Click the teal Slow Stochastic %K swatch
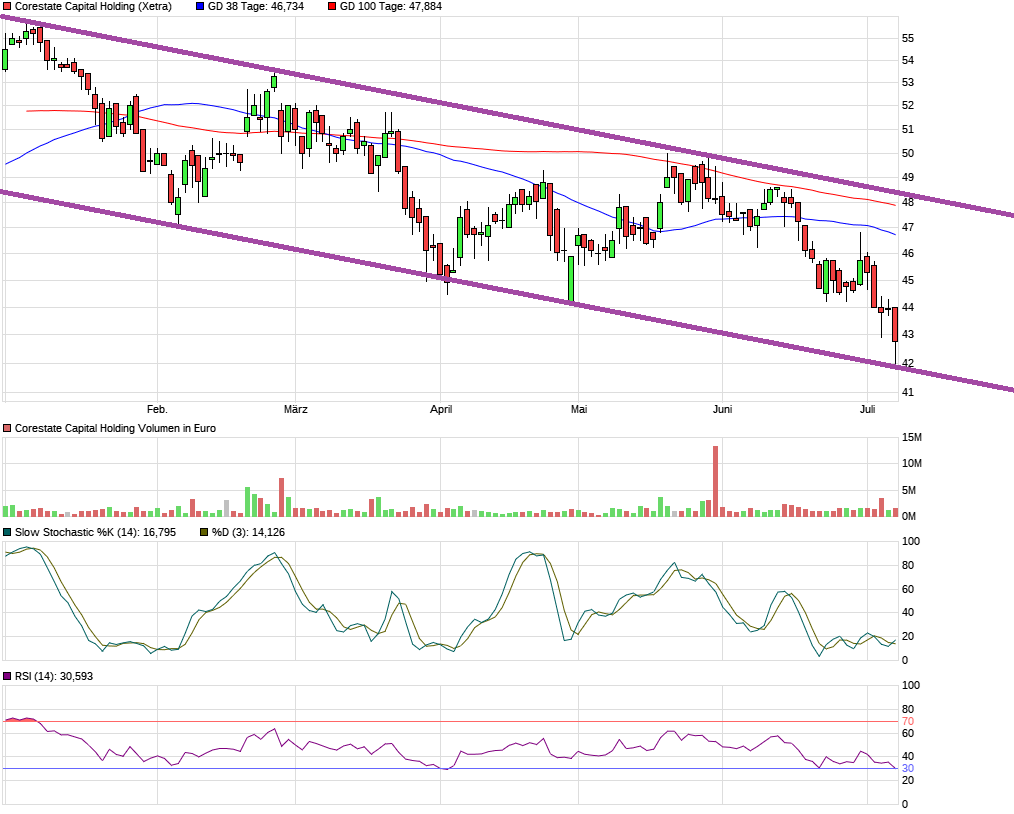Image resolution: width=1014 pixels, height=814 pixels. click(x=7, y=533)
